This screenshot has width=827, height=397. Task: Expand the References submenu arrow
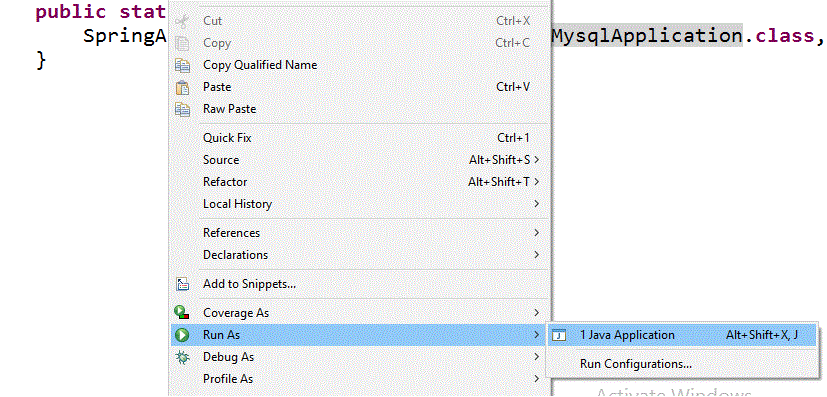(536, 233)
